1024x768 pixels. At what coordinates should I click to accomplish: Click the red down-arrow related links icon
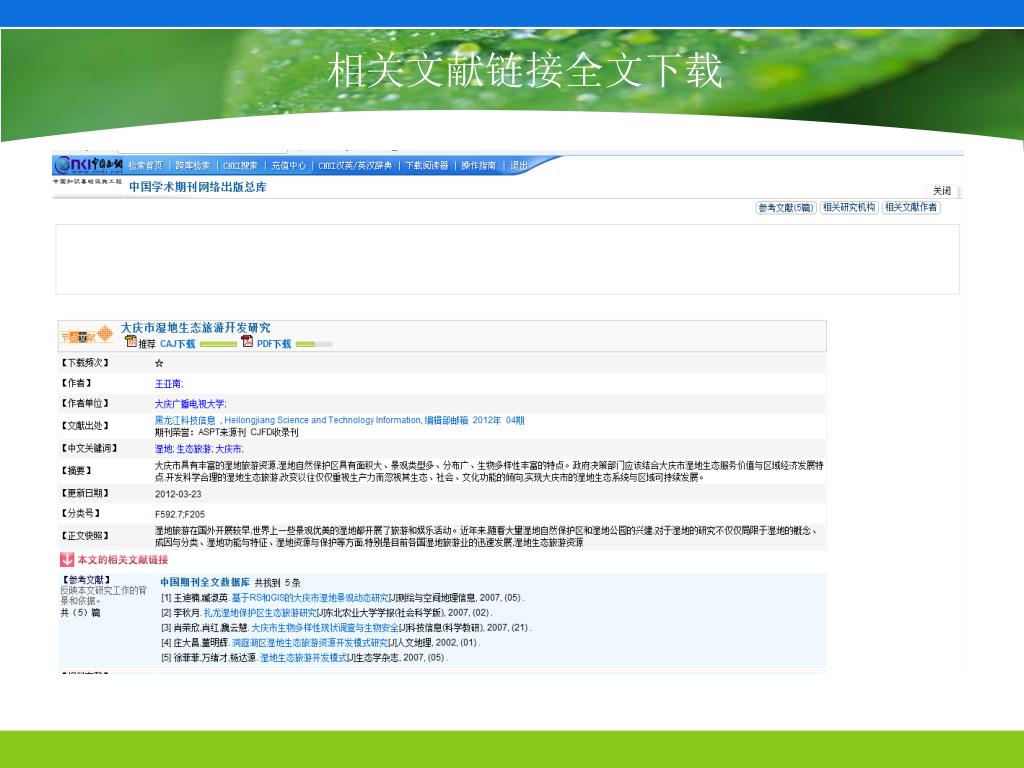click(x=67, y=560)
